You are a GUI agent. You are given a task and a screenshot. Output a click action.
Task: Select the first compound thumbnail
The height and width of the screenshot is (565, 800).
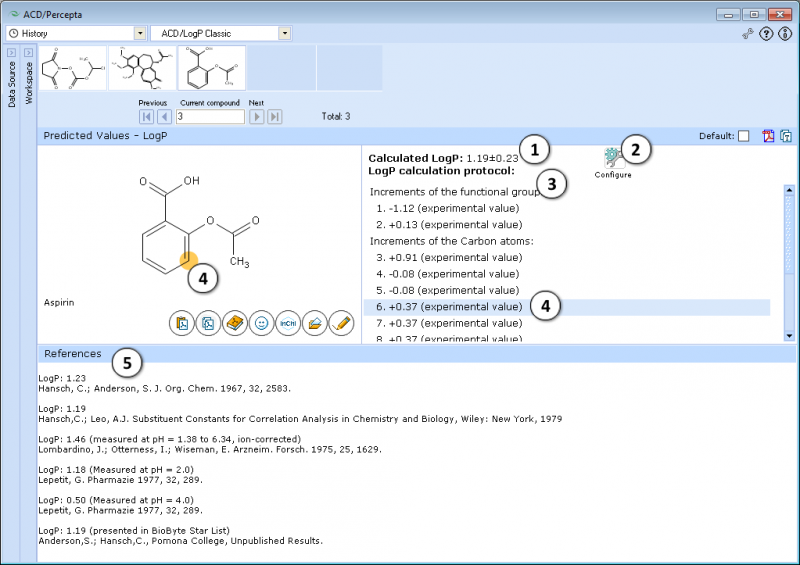[72, 68]
